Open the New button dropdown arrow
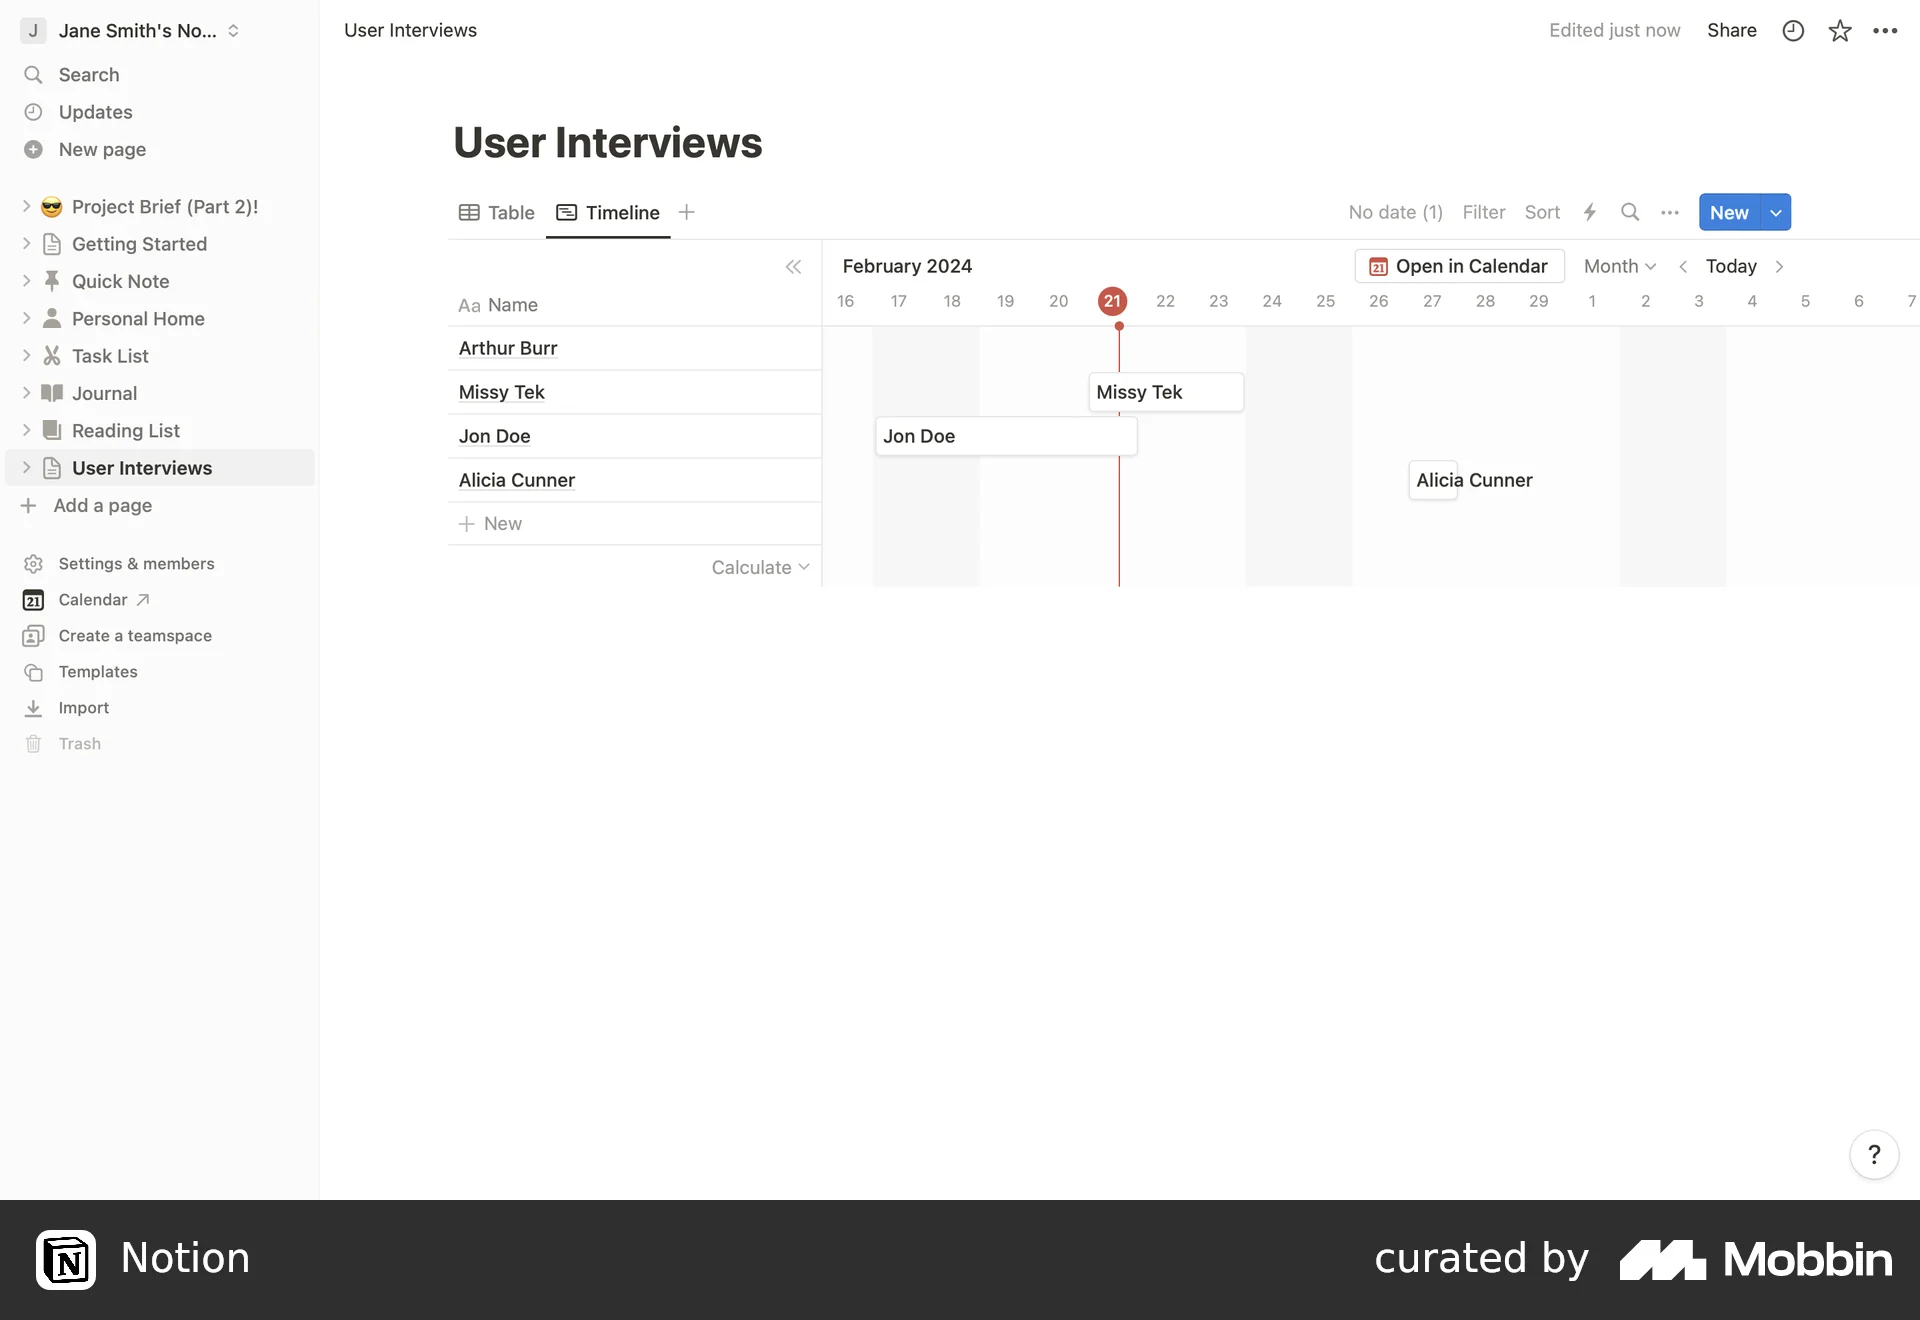The height and width of the screenshot is (1320, 1920). [1776, 212]
